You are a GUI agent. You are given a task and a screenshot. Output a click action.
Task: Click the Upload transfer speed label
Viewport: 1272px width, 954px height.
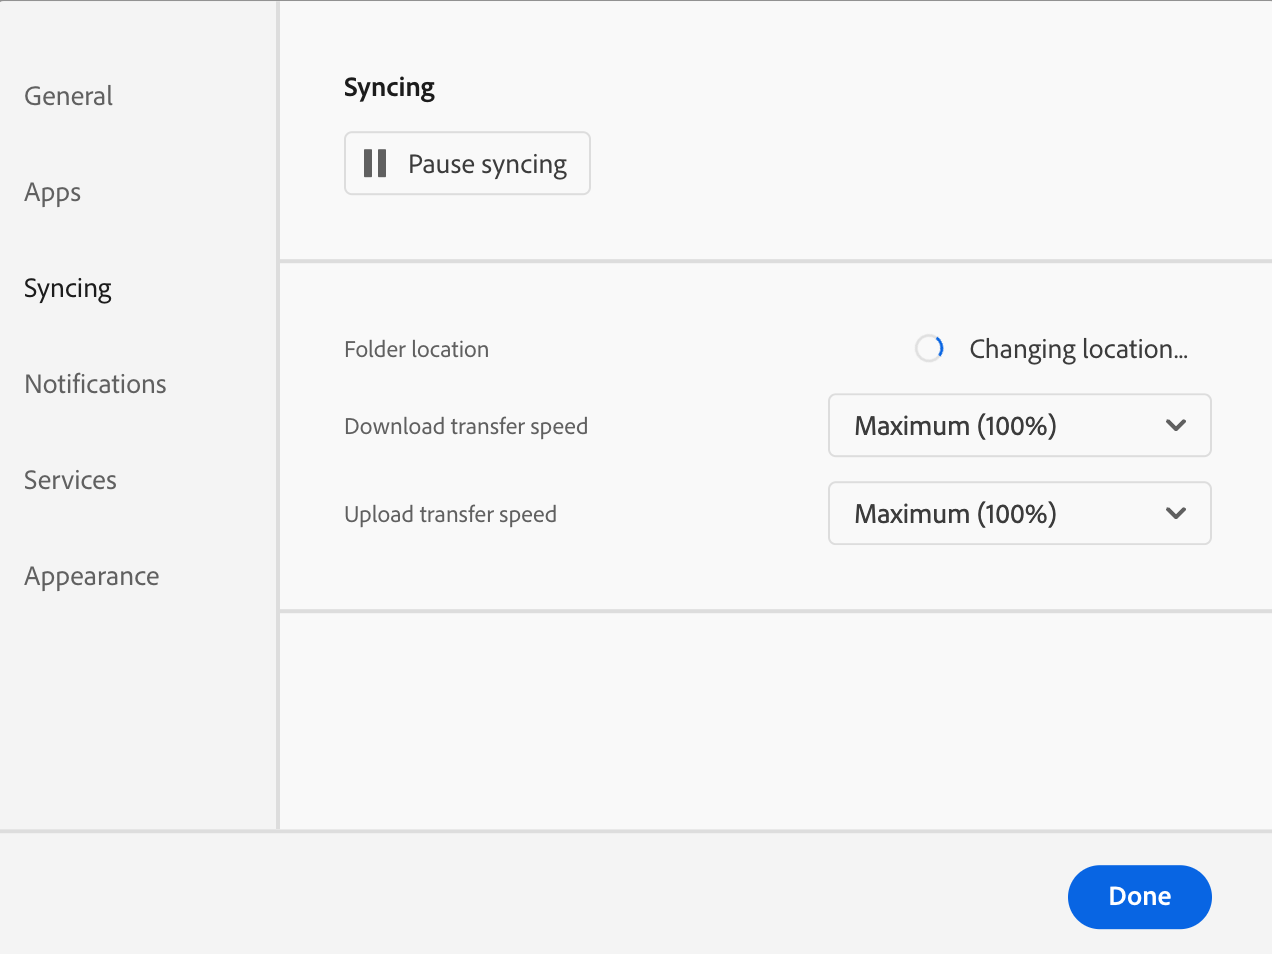click(450, 513)
